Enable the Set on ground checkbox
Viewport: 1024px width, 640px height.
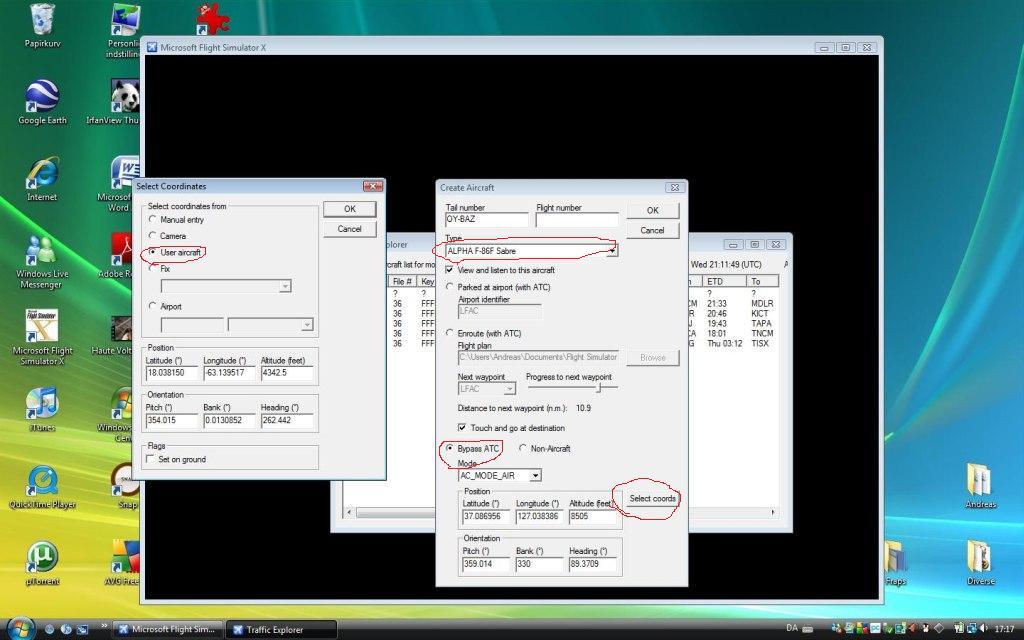(x=150, y=459)
